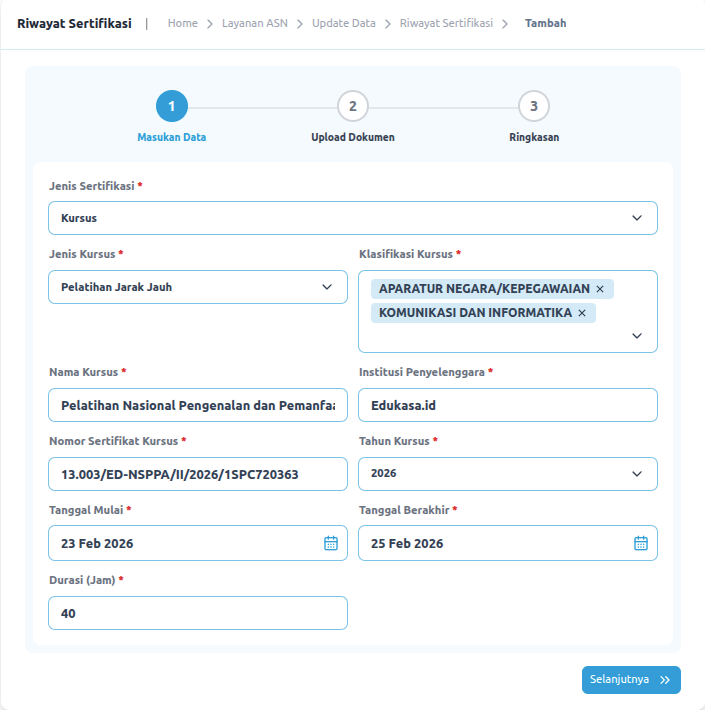Open Layanan ASN breadcrumb link
The width and height of the screenshot is (705, 710).
[x=255, y=23]
